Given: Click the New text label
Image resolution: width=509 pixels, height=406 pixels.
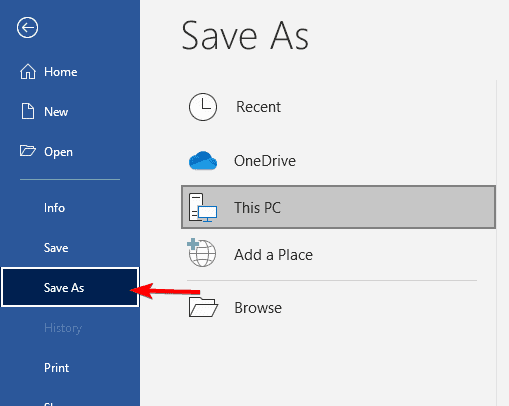Looking at the screenshot, I should pyautogui.click(x=56, y=112).
